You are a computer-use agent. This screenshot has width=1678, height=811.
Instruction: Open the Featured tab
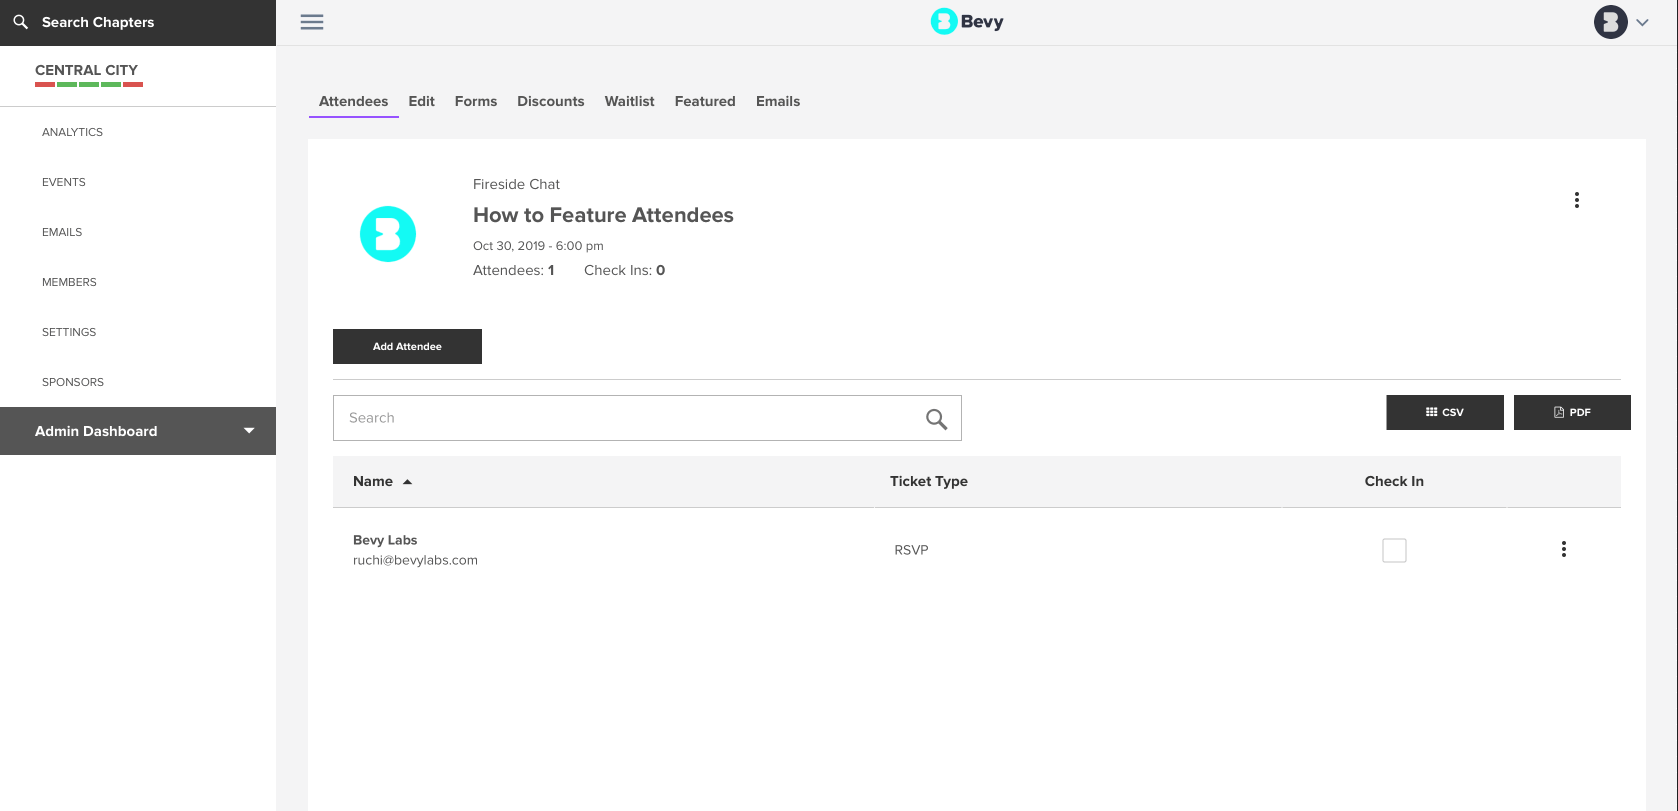point(705,101)
